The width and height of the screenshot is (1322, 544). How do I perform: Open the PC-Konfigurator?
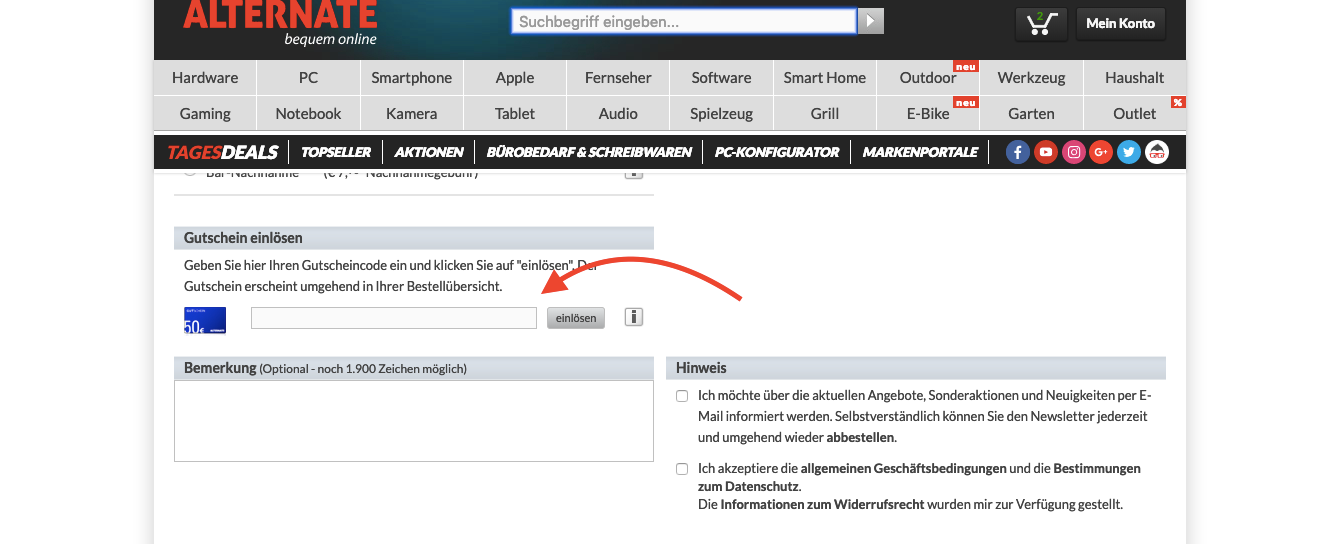point(777,152)
